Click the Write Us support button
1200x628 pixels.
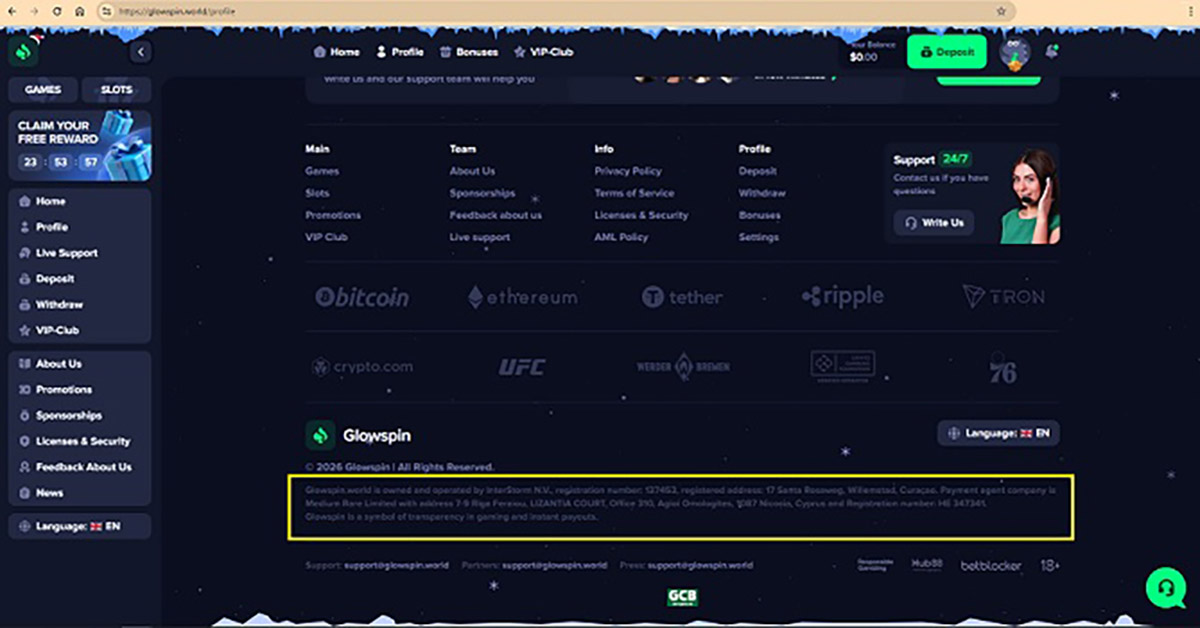(933, 223)
